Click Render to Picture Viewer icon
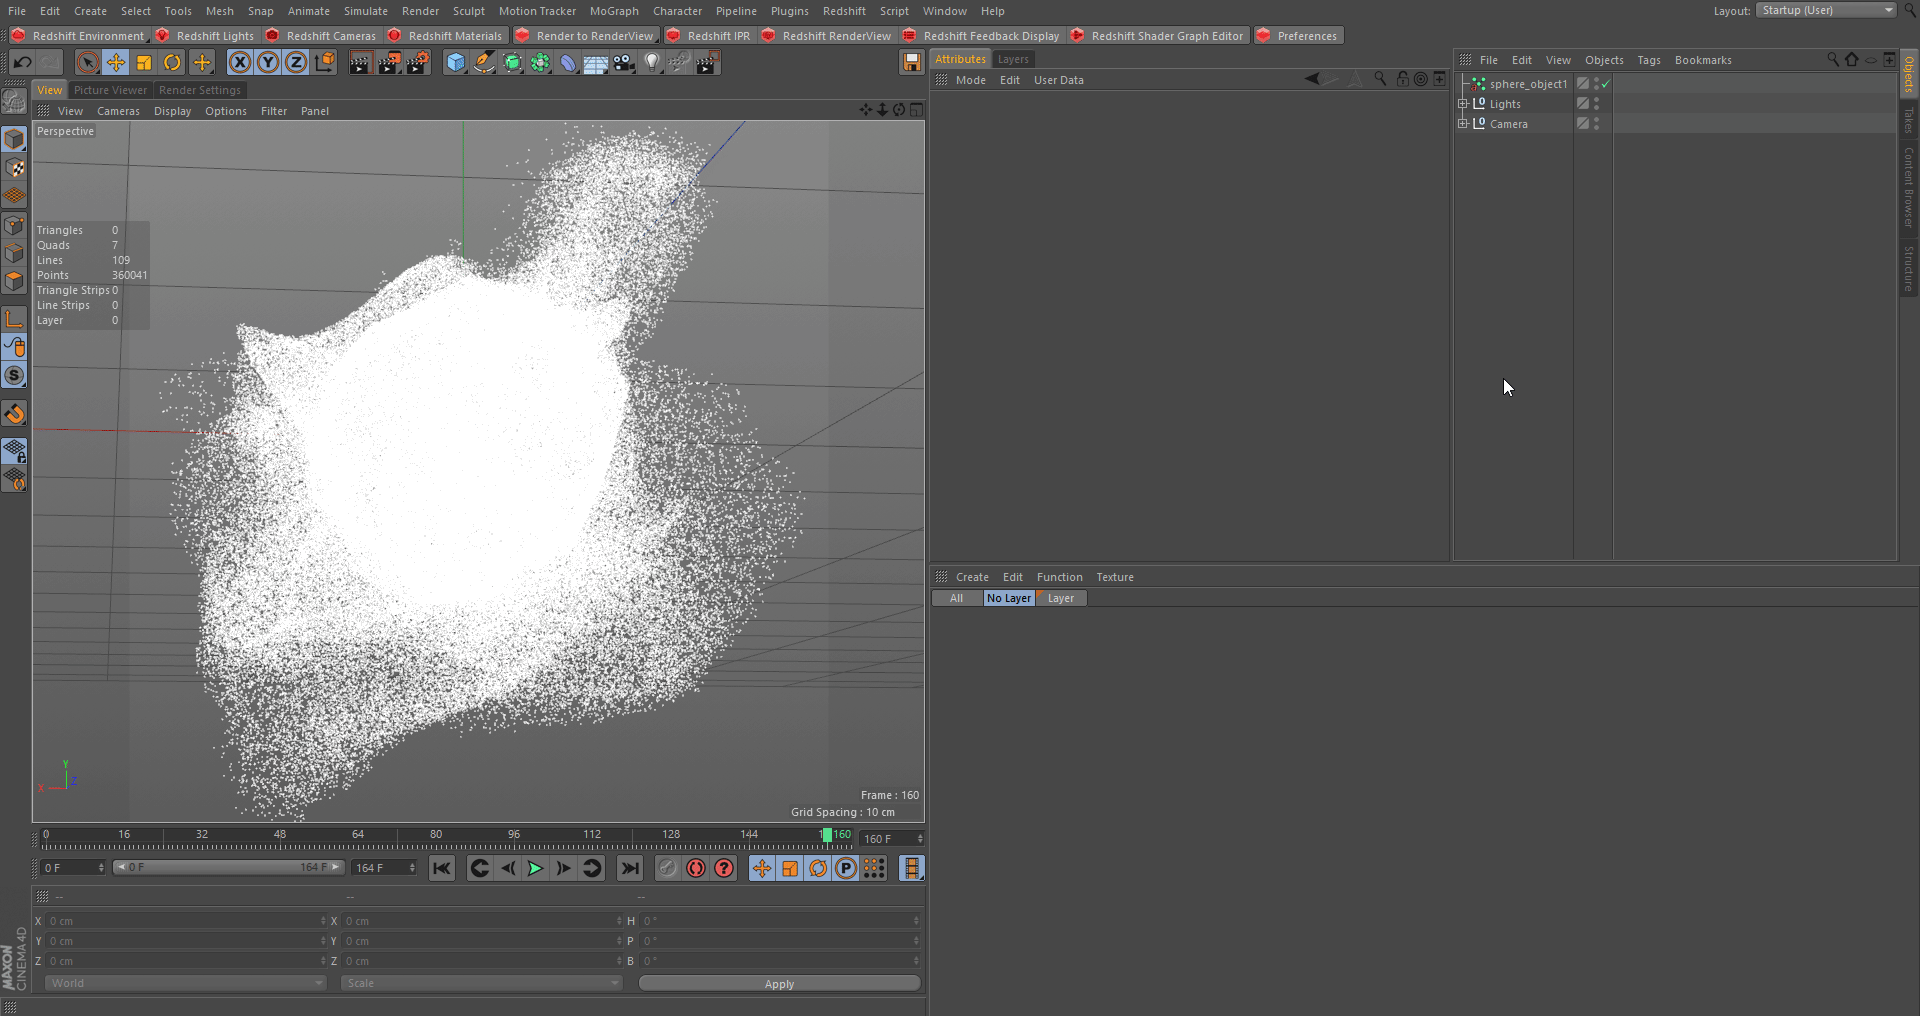 (x=388, y=62)
